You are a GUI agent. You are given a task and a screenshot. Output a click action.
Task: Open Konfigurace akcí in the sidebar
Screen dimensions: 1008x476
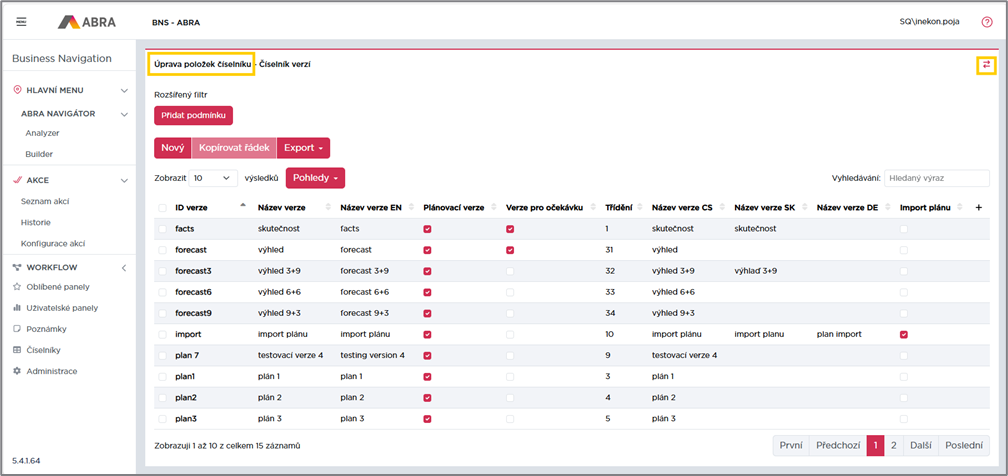click(53, 244)
